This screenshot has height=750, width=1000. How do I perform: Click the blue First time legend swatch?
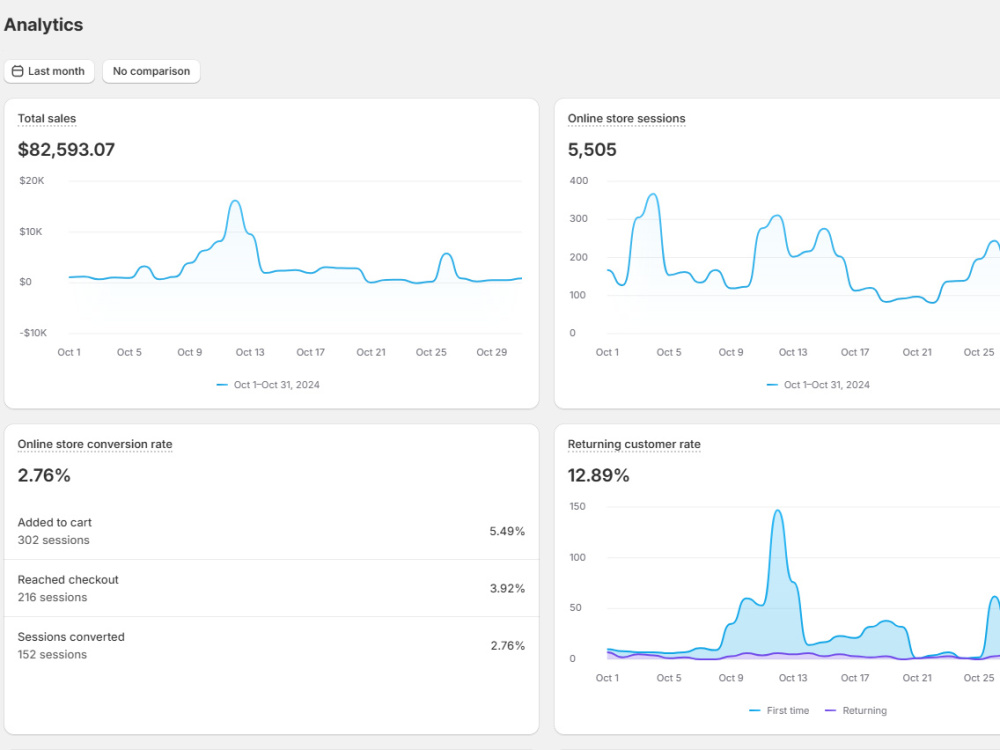point(754,711)
